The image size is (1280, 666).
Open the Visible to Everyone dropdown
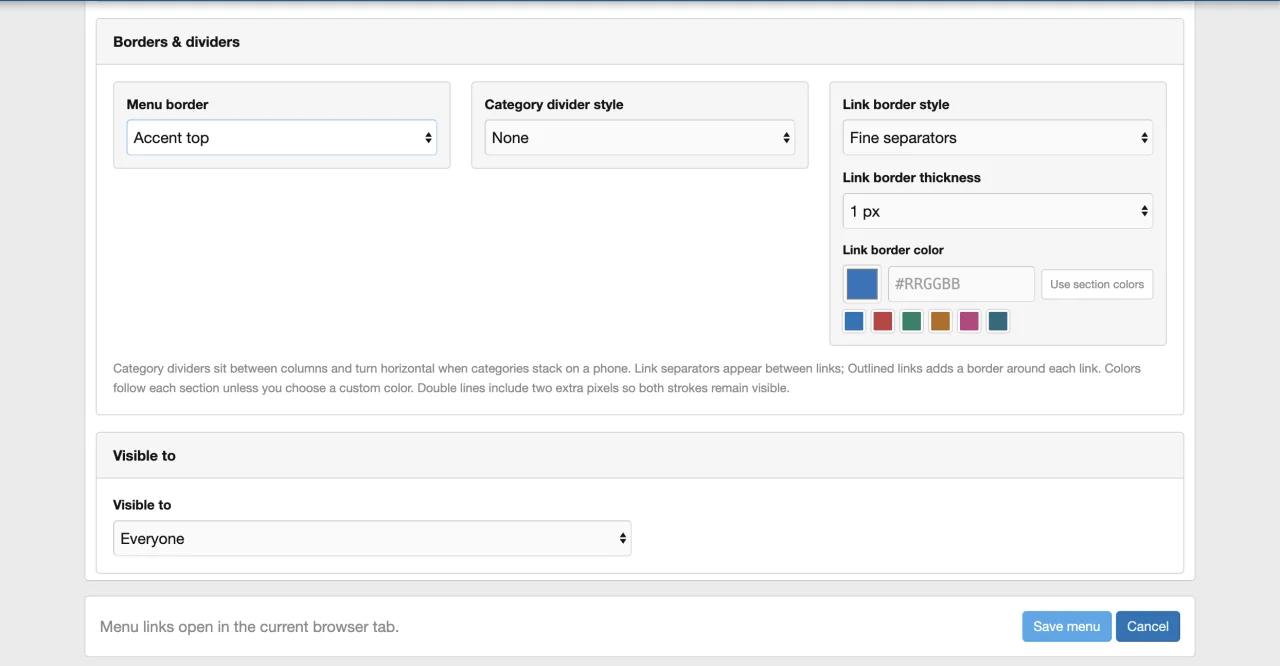point(372,538)
